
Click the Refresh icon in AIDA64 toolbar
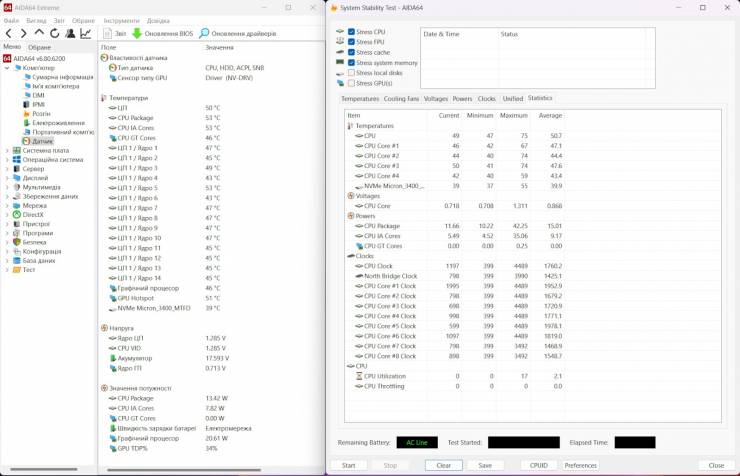[x=55, y=33]
